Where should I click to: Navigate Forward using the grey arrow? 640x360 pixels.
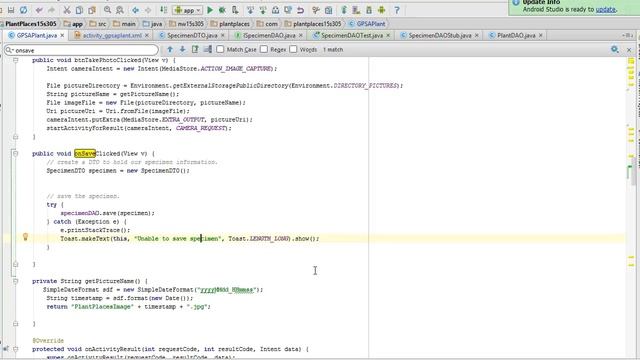coord(148,10)
